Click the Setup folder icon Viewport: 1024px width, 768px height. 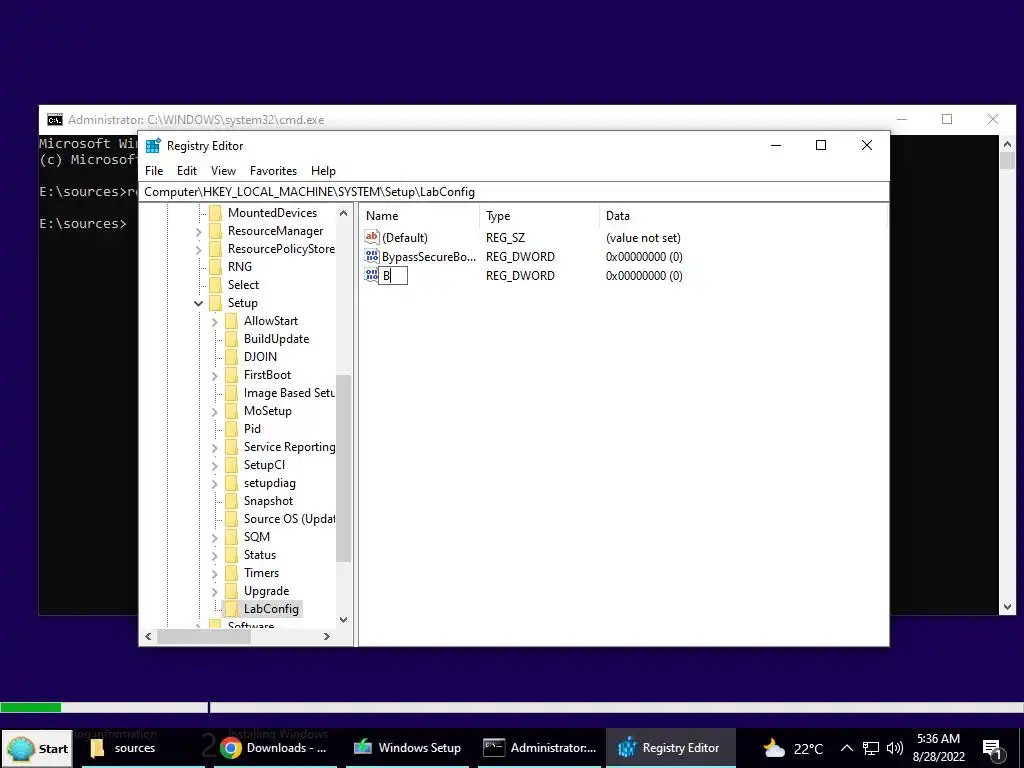pyautogui.click(x=215, y=303)
